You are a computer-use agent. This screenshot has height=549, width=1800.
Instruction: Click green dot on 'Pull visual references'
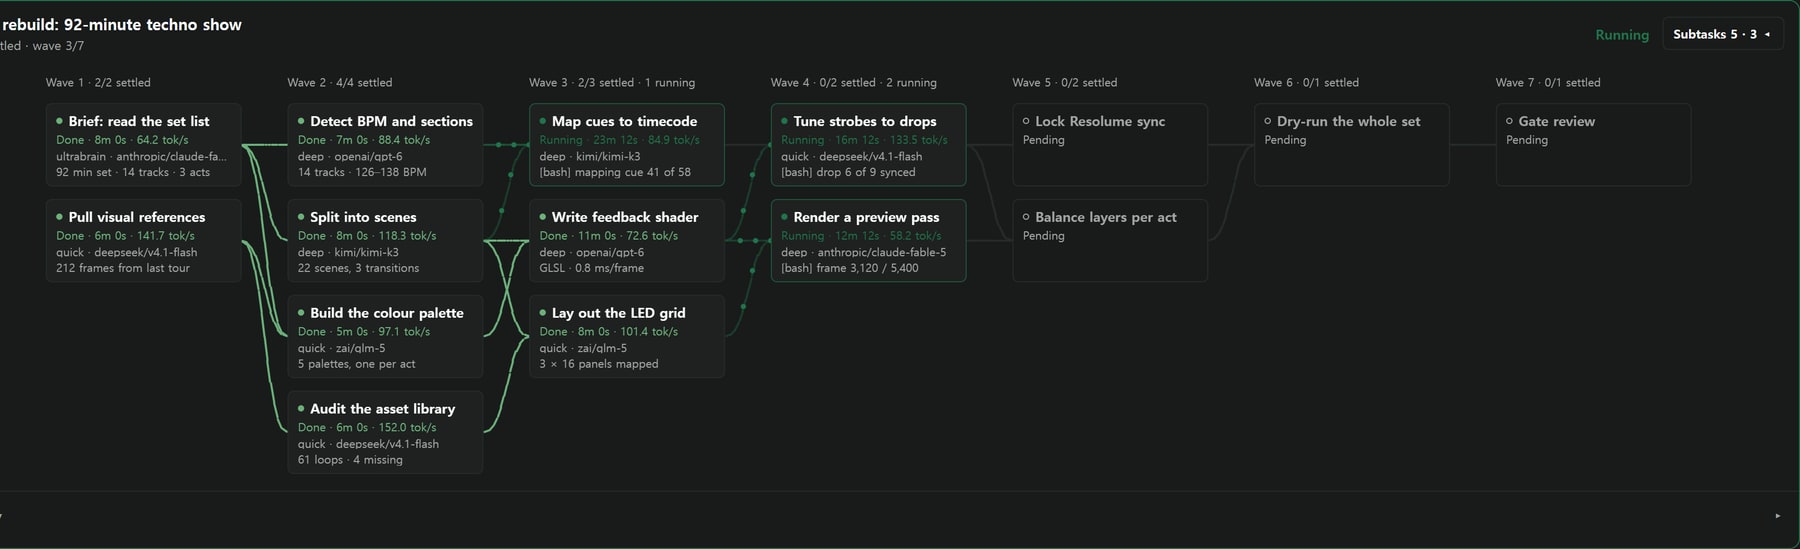tap(59, 217)
